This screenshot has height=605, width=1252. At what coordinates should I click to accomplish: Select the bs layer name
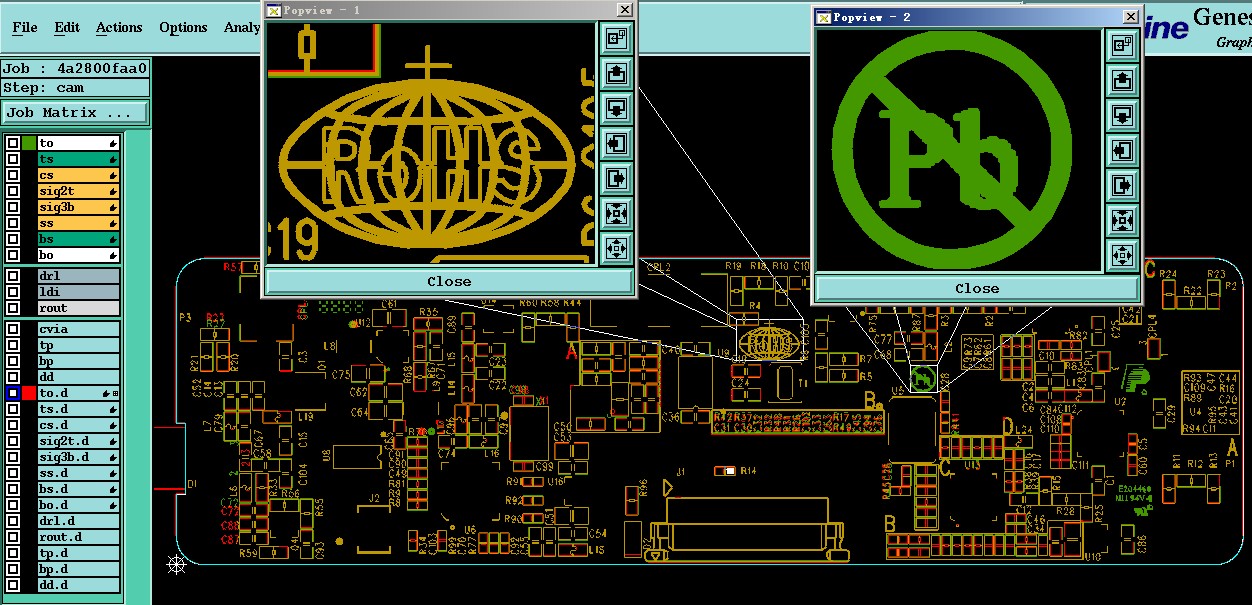pyautogui.click(x=79, y=239)
